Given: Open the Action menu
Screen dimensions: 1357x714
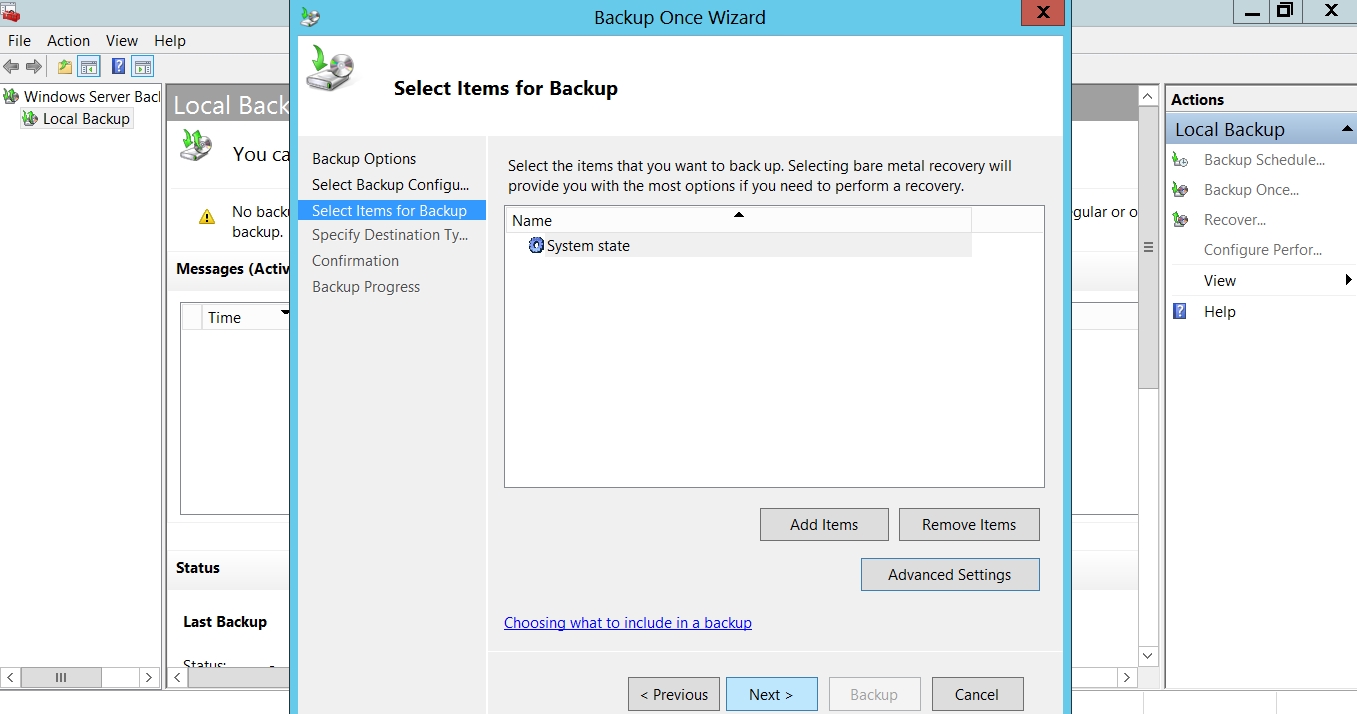Looking at the screenshot, I should pos(68,41).
